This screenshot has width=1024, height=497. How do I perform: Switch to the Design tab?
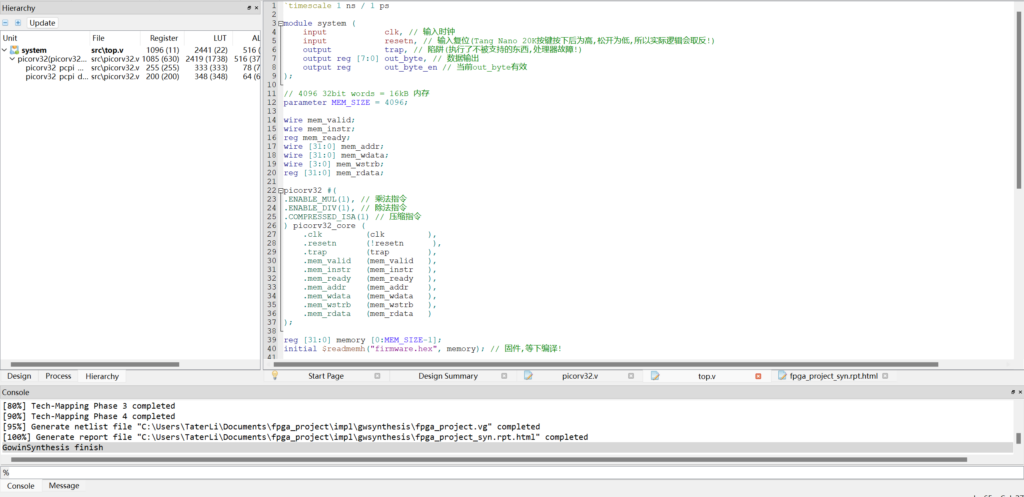(x=19, y=376)
